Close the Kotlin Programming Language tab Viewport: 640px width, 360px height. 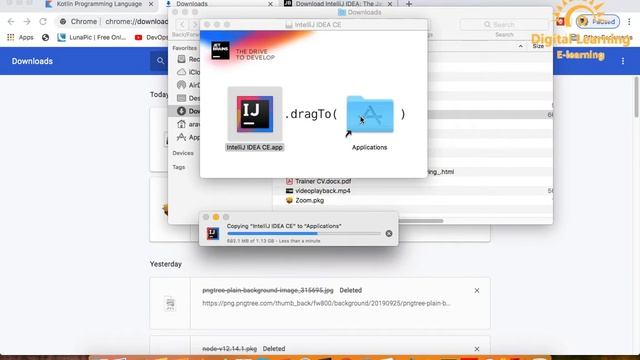coord(151,4)
